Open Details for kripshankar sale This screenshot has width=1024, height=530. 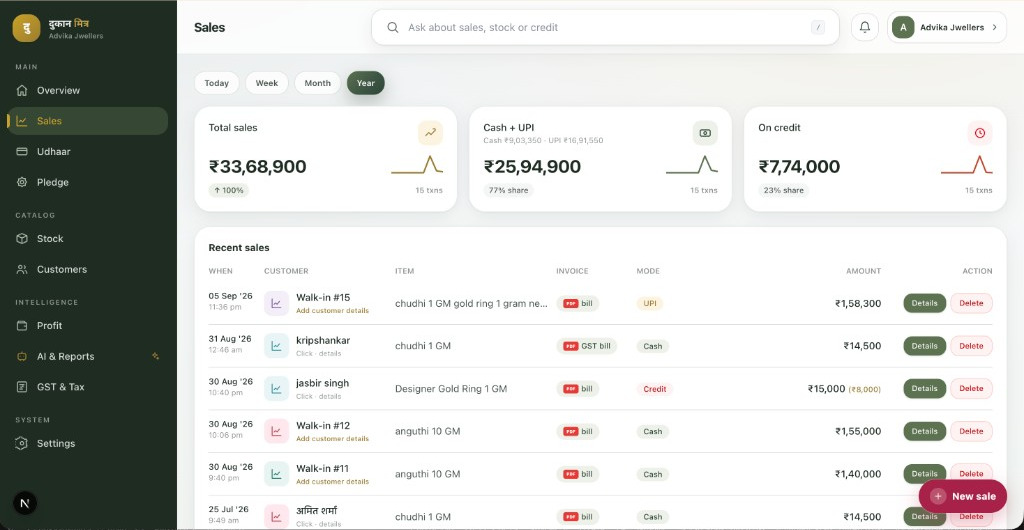tap(925, 346)
